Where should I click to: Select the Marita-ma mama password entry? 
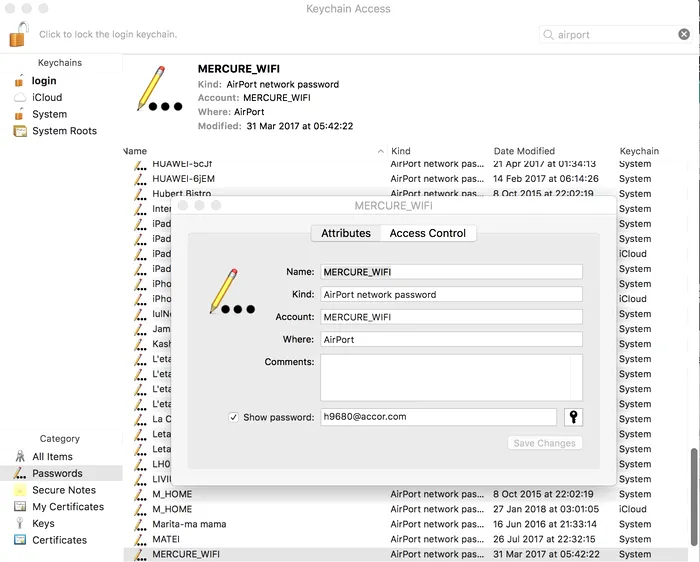coord(189,524)
